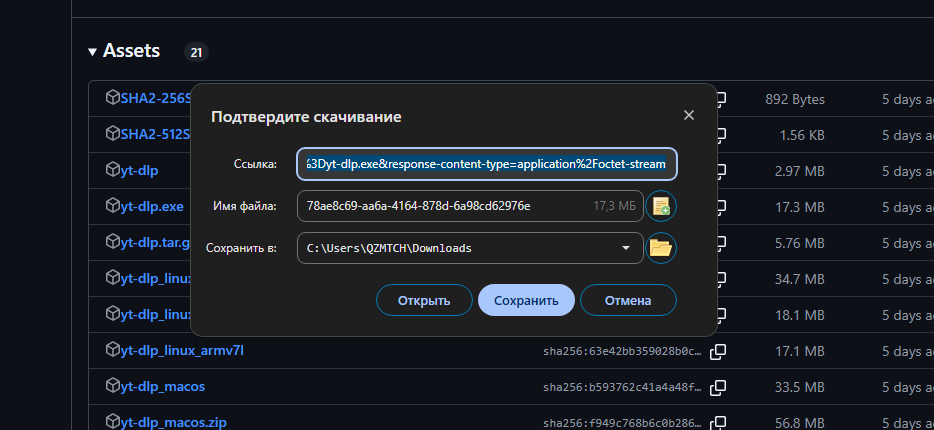
Task: Click the 17.3 MB size of yt-dlp.exe
Action: point(799,207)
